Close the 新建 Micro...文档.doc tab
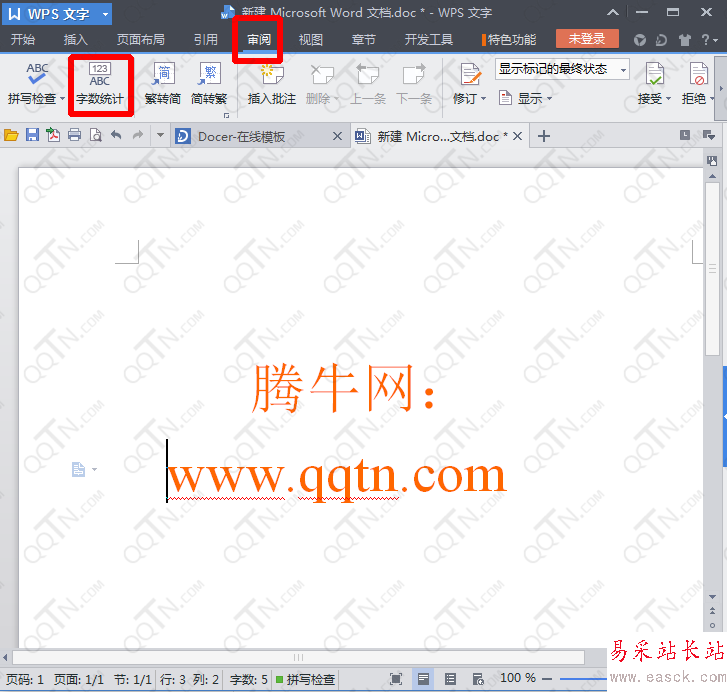Image resolution: width=727 pixels, height=692 pixels. 517,136
